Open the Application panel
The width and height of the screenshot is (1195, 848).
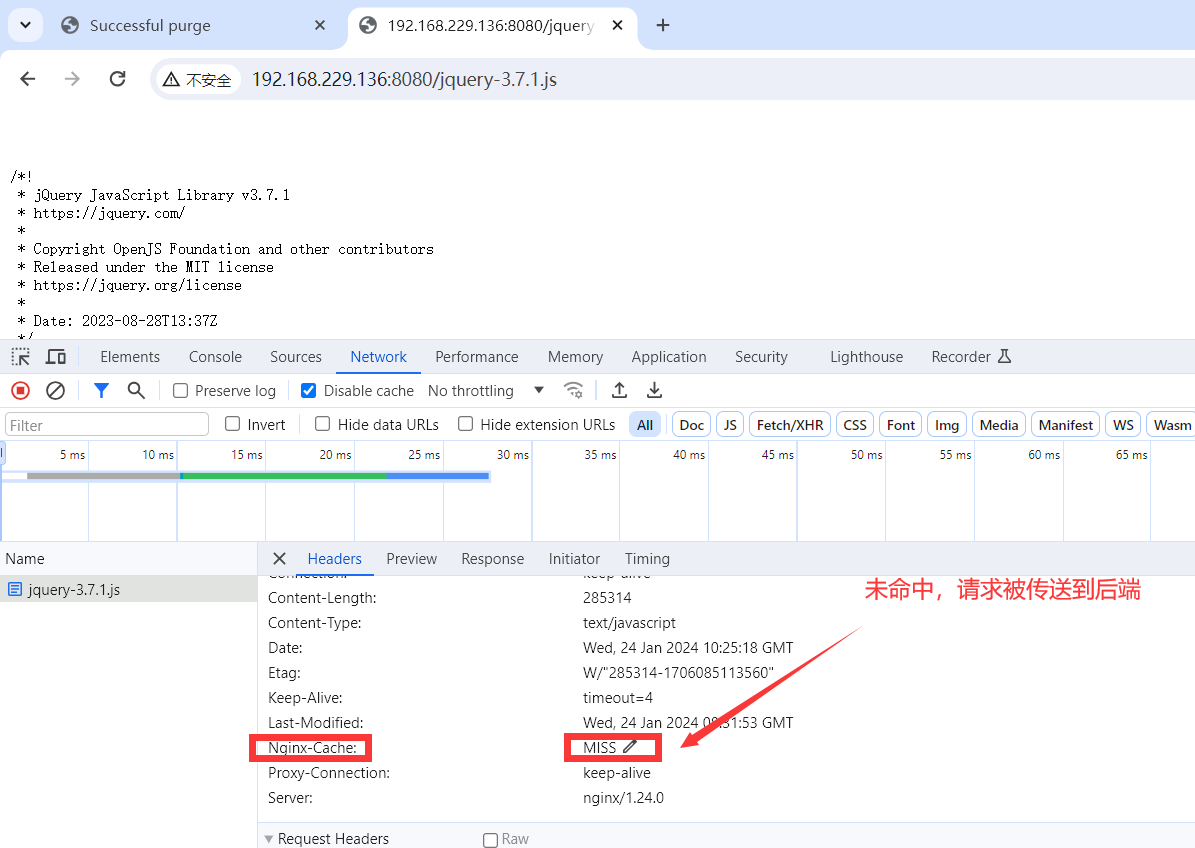point(669,357)
